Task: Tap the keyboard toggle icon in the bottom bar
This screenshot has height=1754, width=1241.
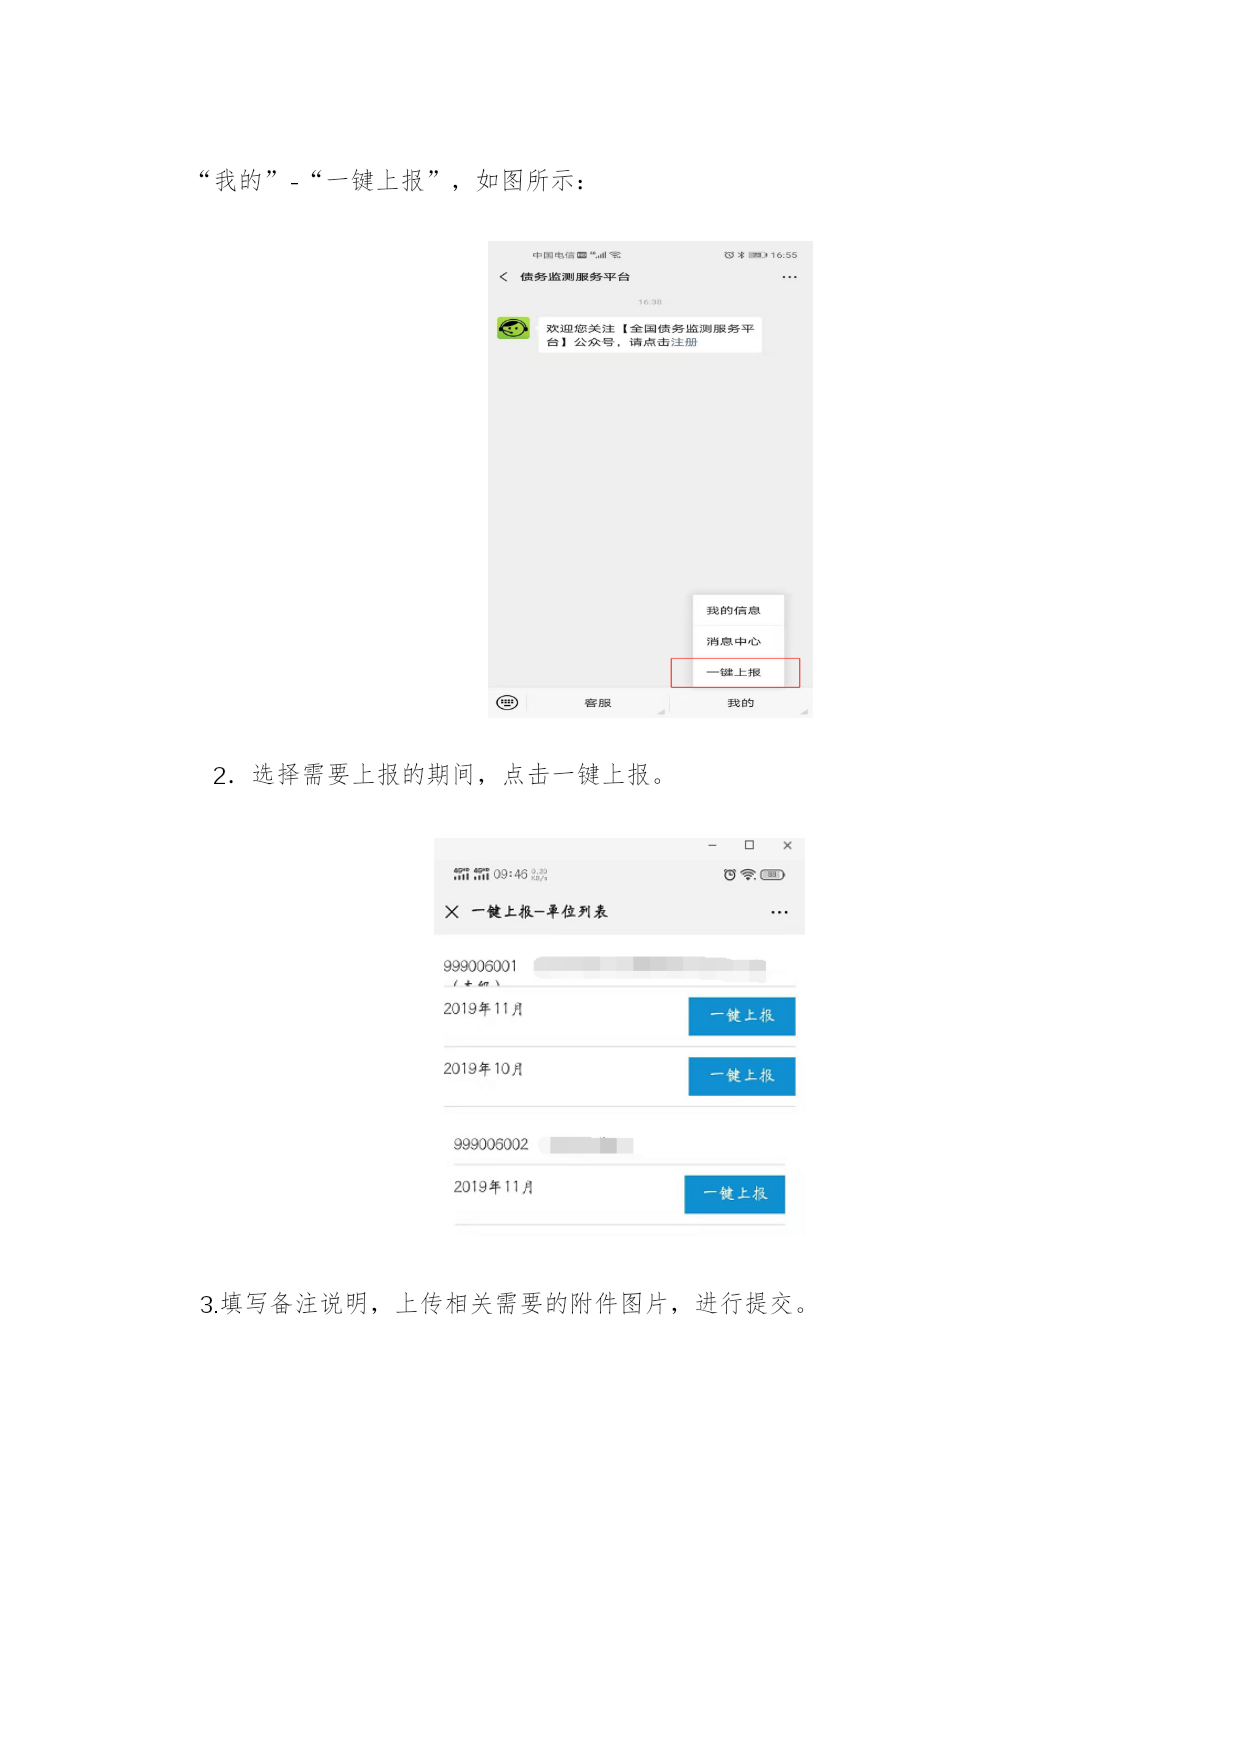Action: 507,703
